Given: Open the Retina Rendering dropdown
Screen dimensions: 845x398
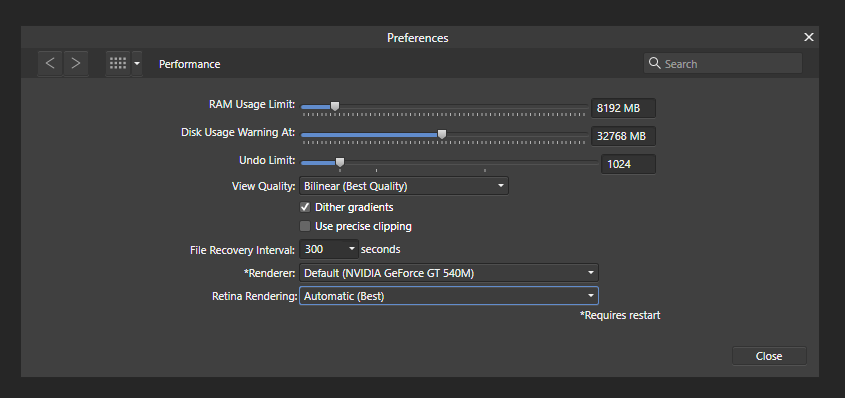Looking at the screenshot, I should point(448,296).
